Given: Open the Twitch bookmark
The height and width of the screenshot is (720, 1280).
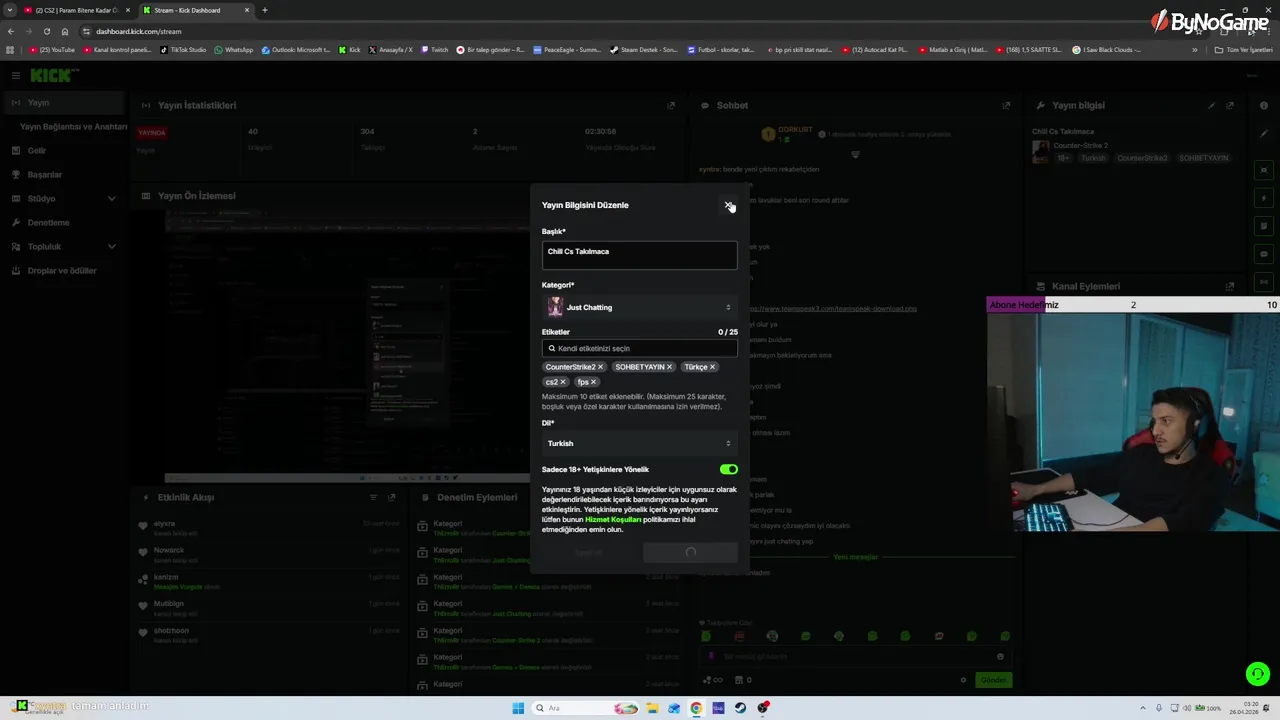Looking at the screenshot, I should click(x=435, y=50).
